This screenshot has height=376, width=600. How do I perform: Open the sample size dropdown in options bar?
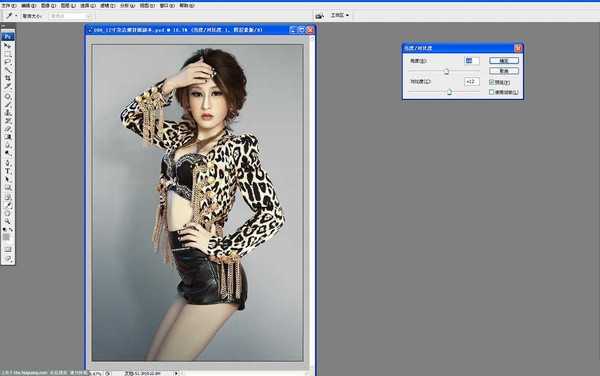coord(72,16)
